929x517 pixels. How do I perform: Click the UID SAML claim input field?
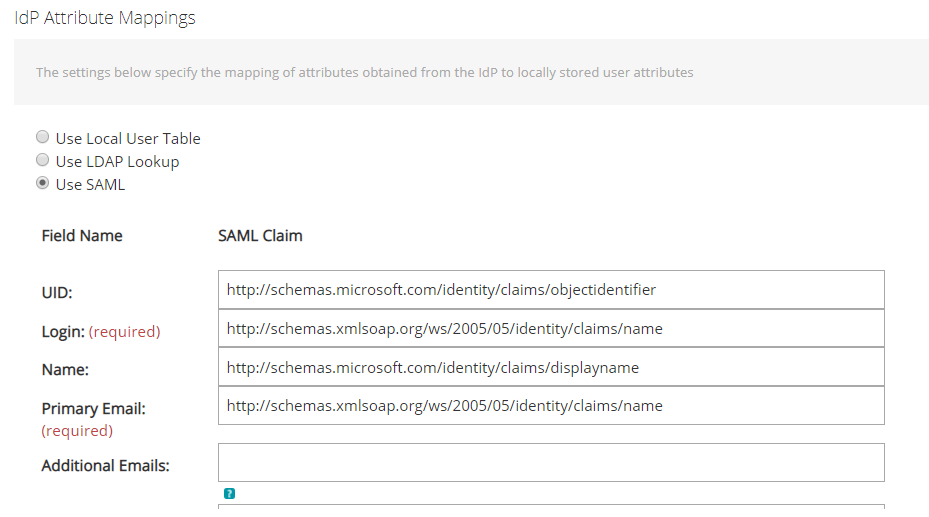pyautogui.click(x=551, y=290)
